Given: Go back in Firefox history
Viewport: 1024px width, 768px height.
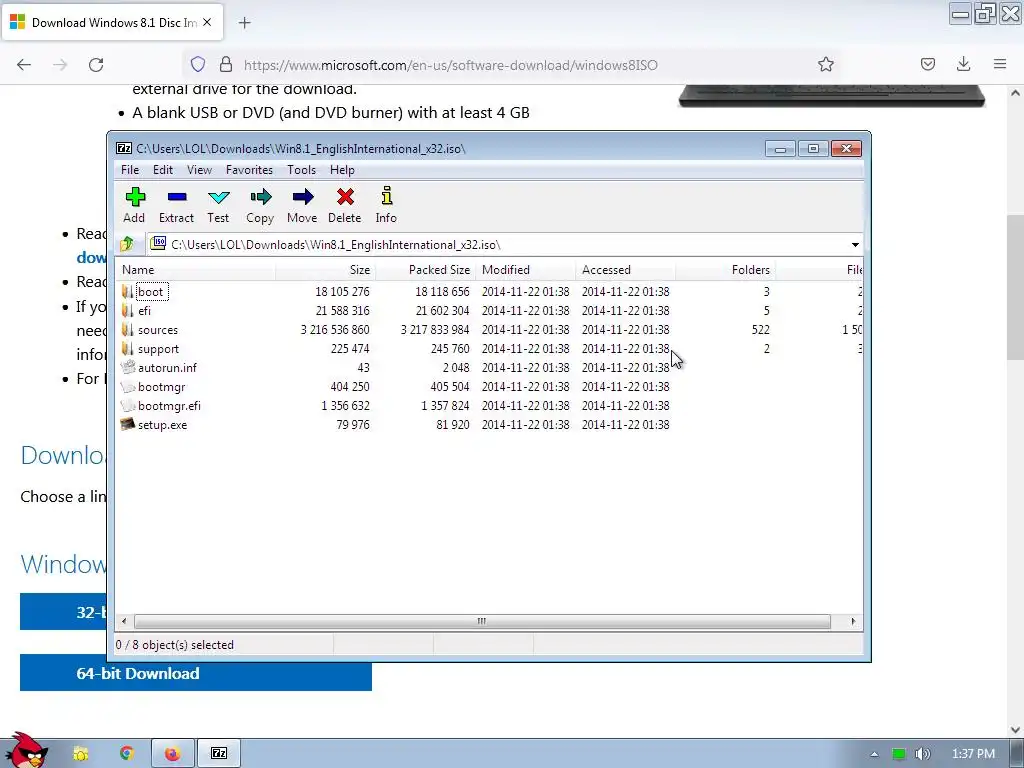Looking at the screenshot, I should pyautogui.click(x=24, y=64).
